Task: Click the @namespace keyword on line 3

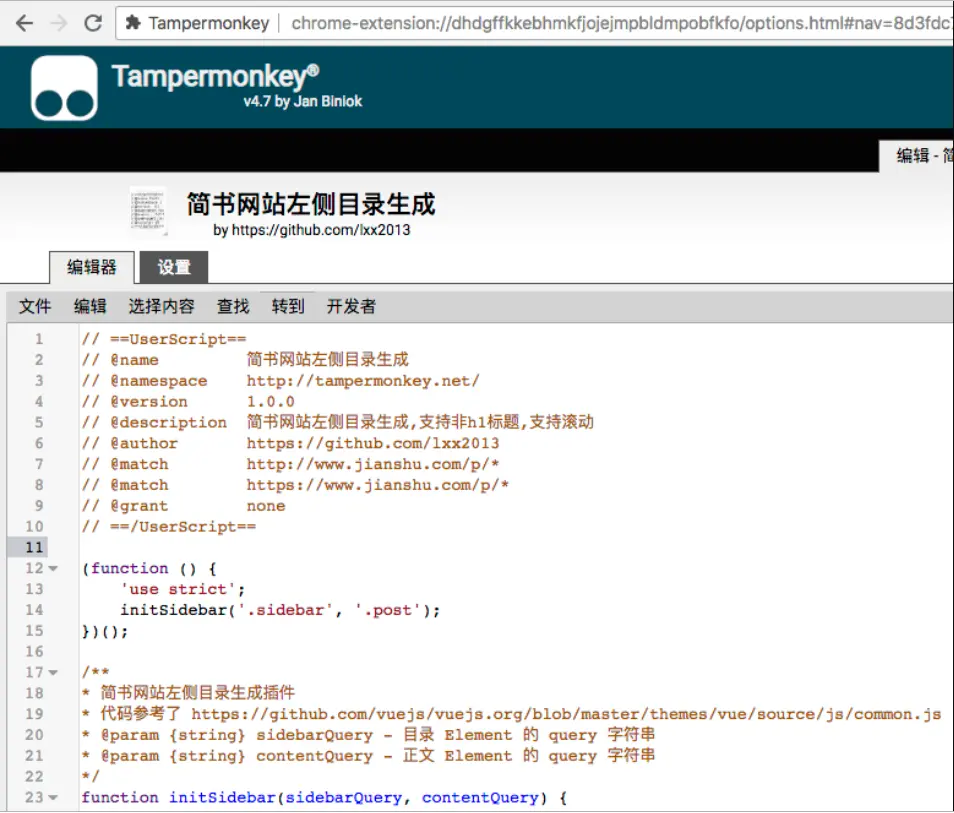Action: [158, 381]
